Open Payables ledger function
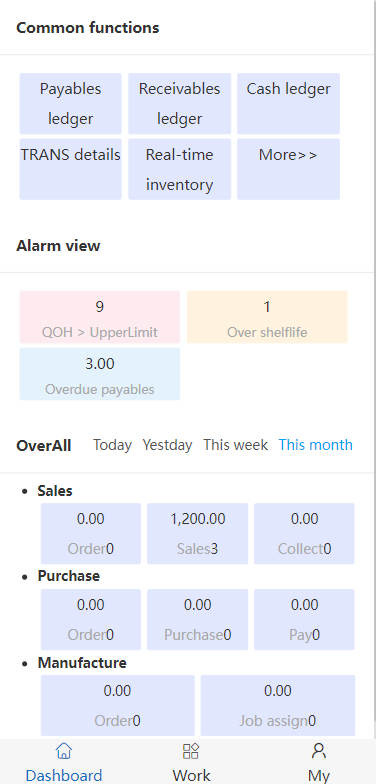The width and height of the screenshot is (376, 784). pos(70,104)
